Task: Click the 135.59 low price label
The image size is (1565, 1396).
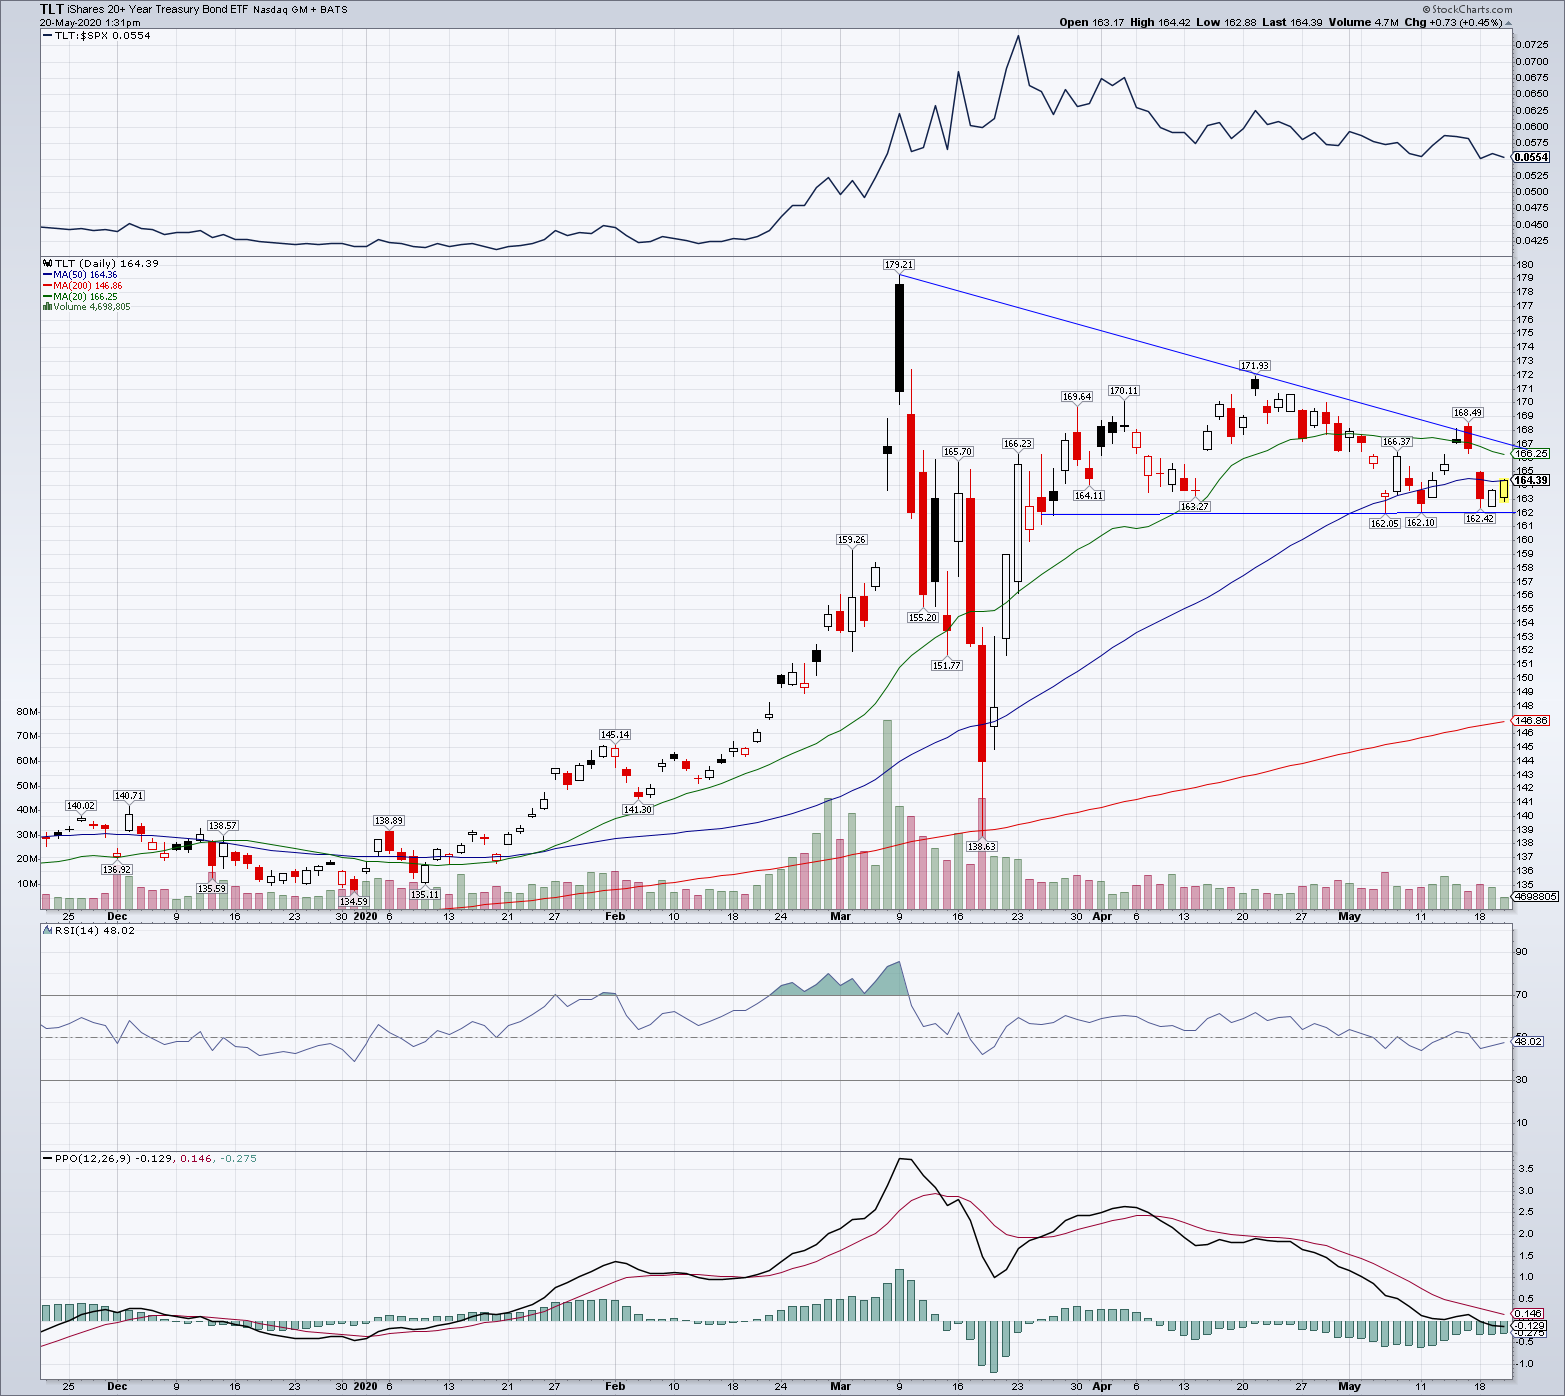Action: coord(212,889)
